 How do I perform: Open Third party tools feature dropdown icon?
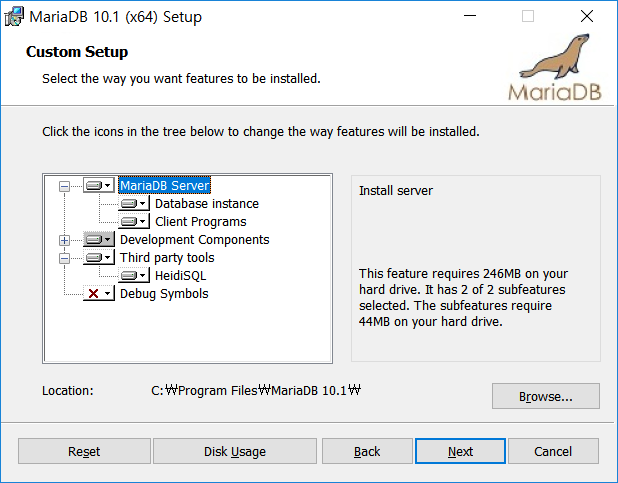pyautogui.click(x=99, y=257)
